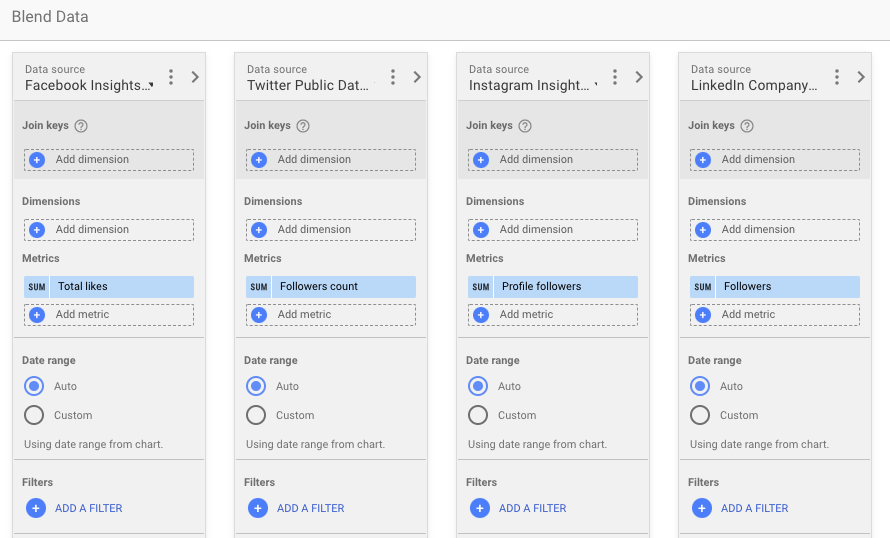This screenshot has width=890, height=538.
Task: Click Add metric plus icon for Facebook Insights
Action: click(x=37, y=315)
